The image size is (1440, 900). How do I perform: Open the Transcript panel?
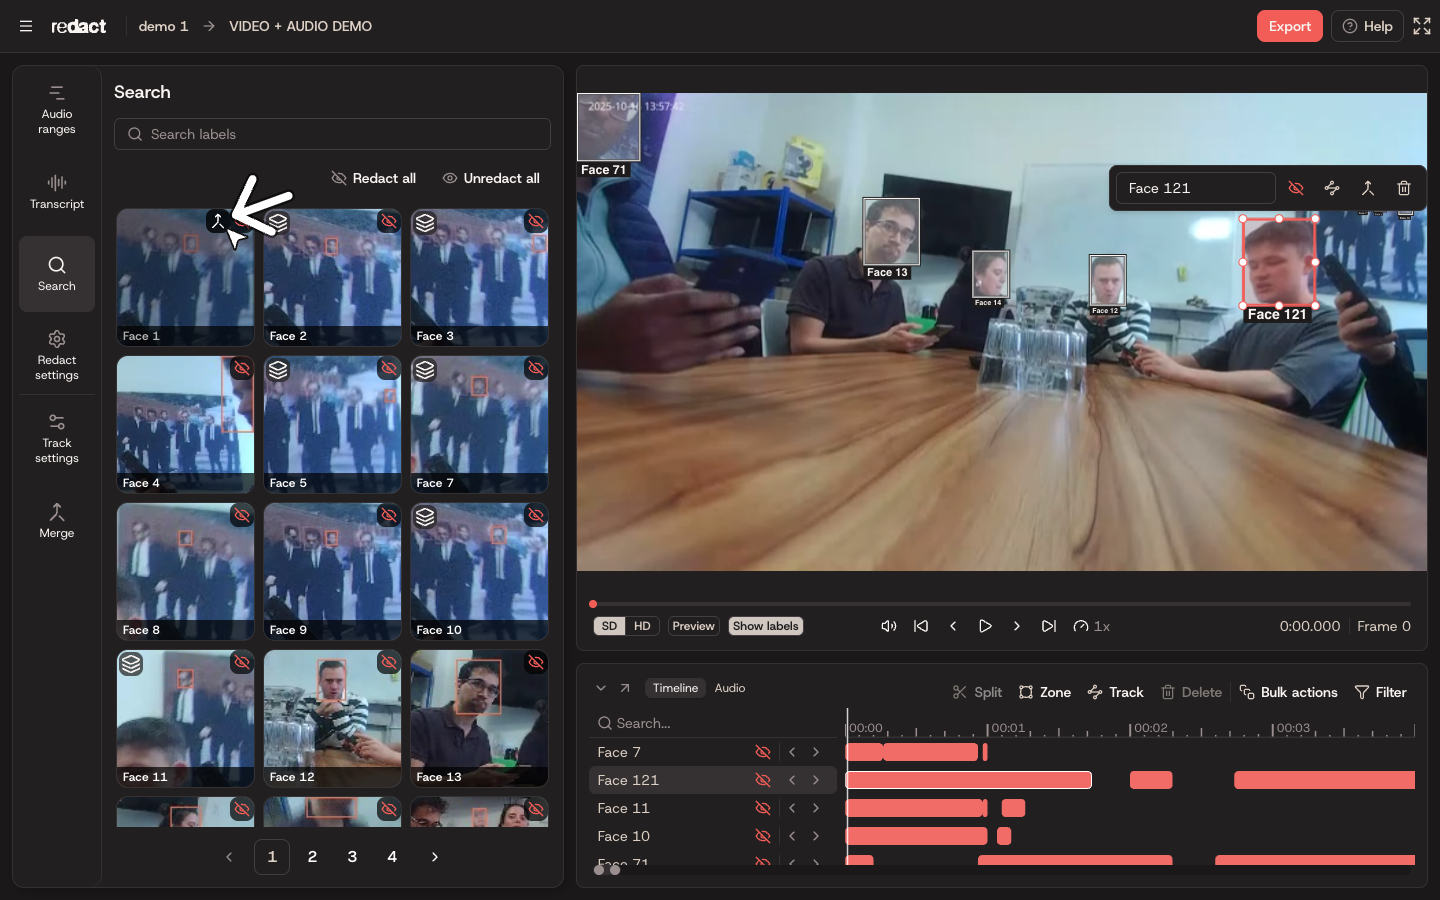click(57, 192)
